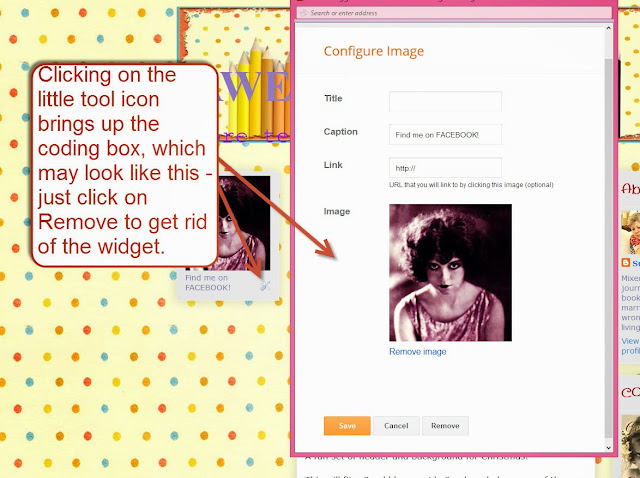
Task: Click the scroll up arrow of the dialog
Action: tap(608, 28)
